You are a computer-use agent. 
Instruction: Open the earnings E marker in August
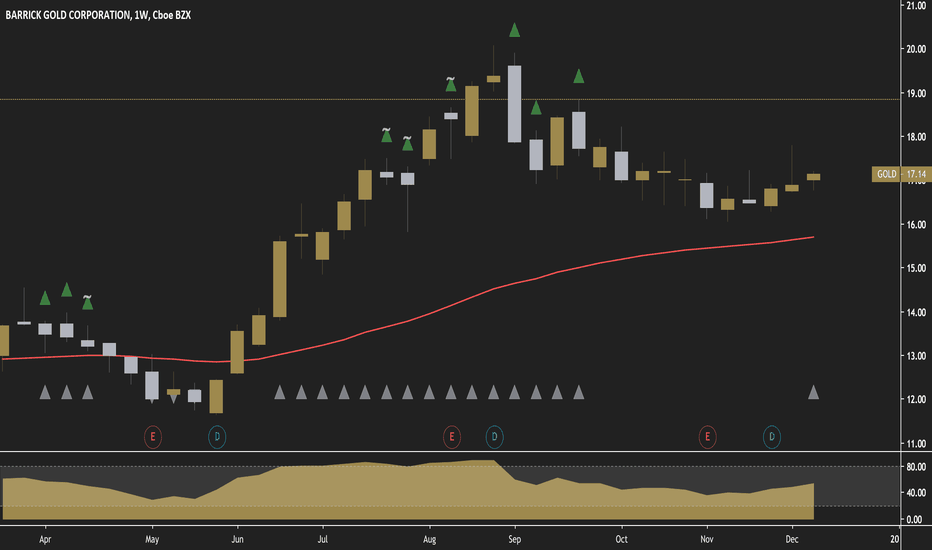pyautogui.click(x=452, y=437)
